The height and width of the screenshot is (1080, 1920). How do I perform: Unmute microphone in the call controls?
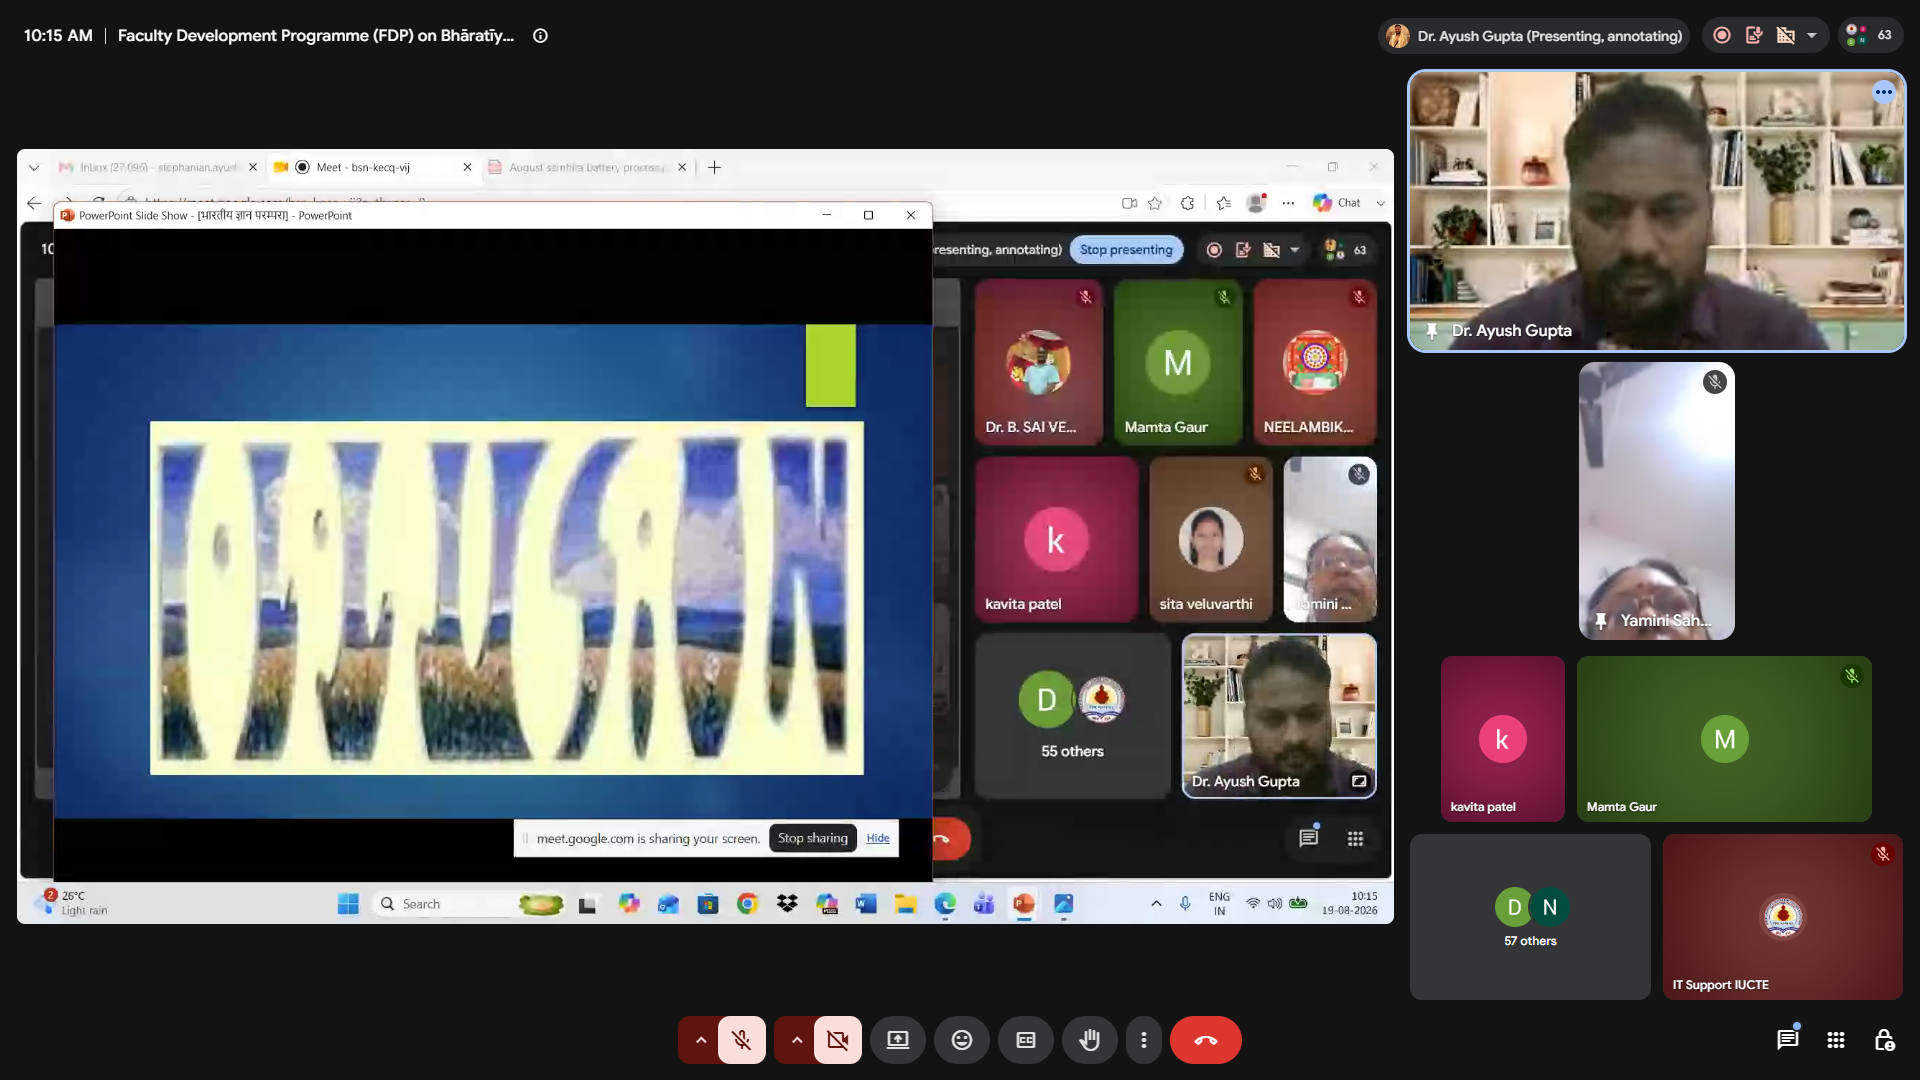pos(741,1040)
